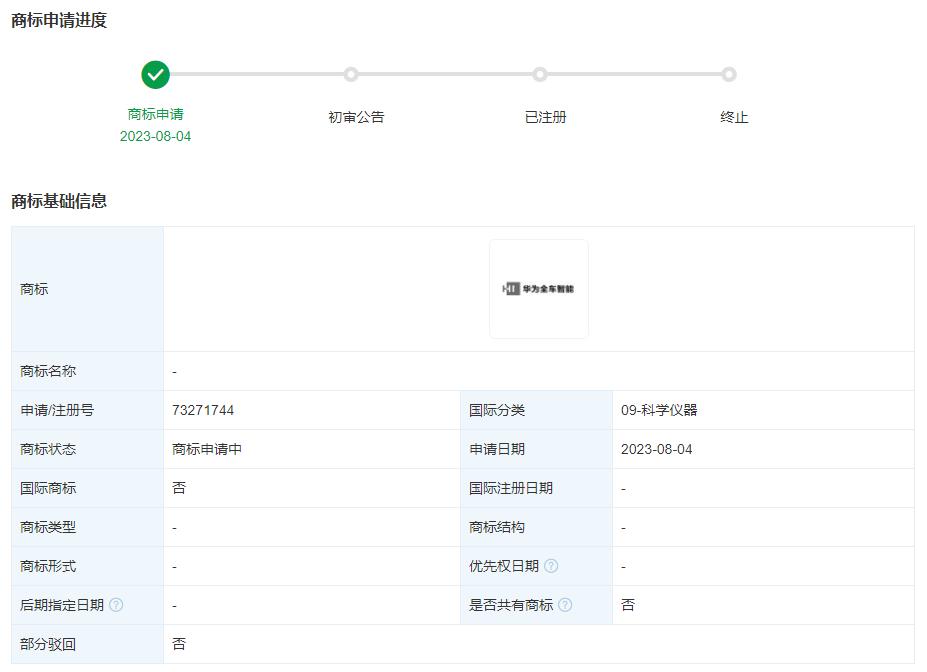Open help icon beside 优先权日期

(x=551, y=566)
